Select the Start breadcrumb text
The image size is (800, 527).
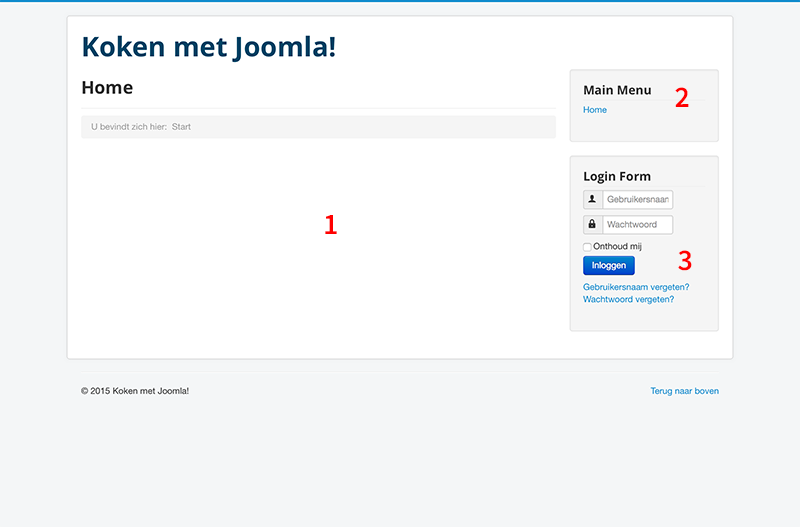tap(181, 127)
